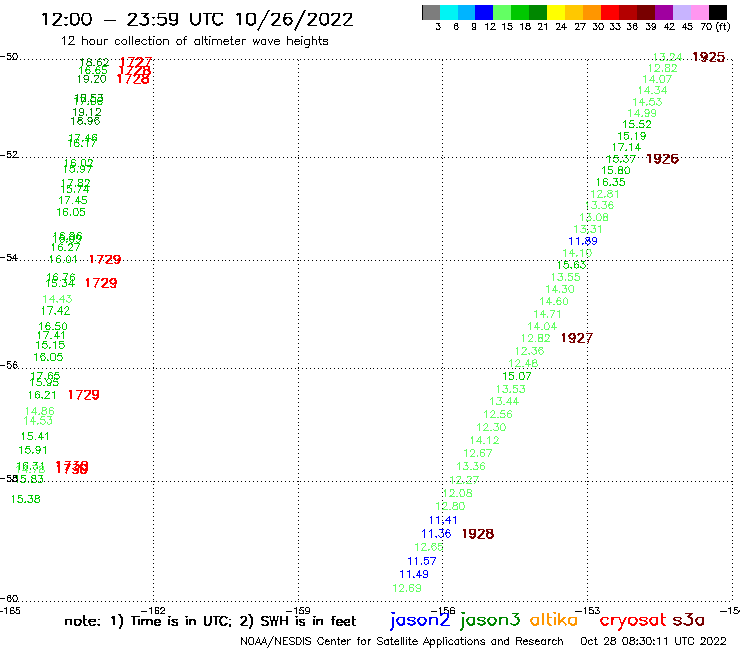The width and height of the screenshot is (740, 650).
Task: Select the orange 30 ft color swatch
Action: pyautogui.click(x=592, y=12)
